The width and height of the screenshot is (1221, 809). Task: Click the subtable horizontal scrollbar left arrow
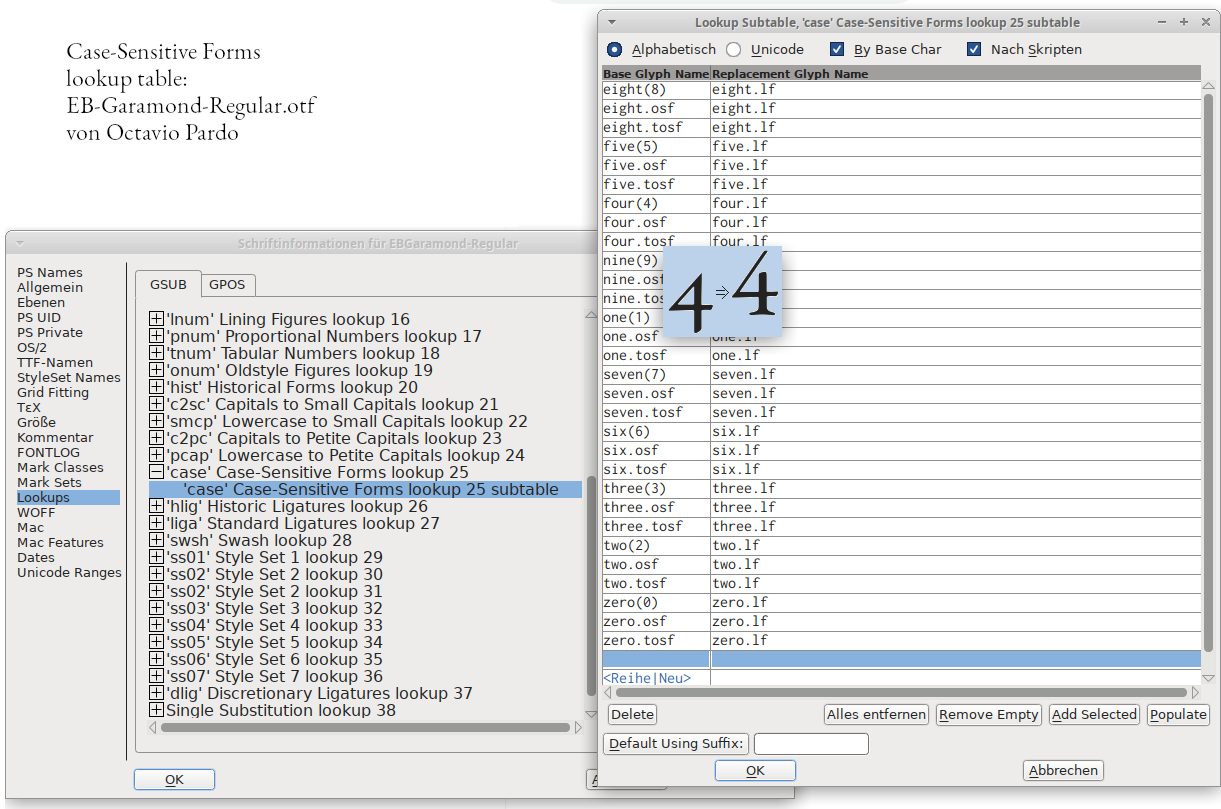click(609, 692)
